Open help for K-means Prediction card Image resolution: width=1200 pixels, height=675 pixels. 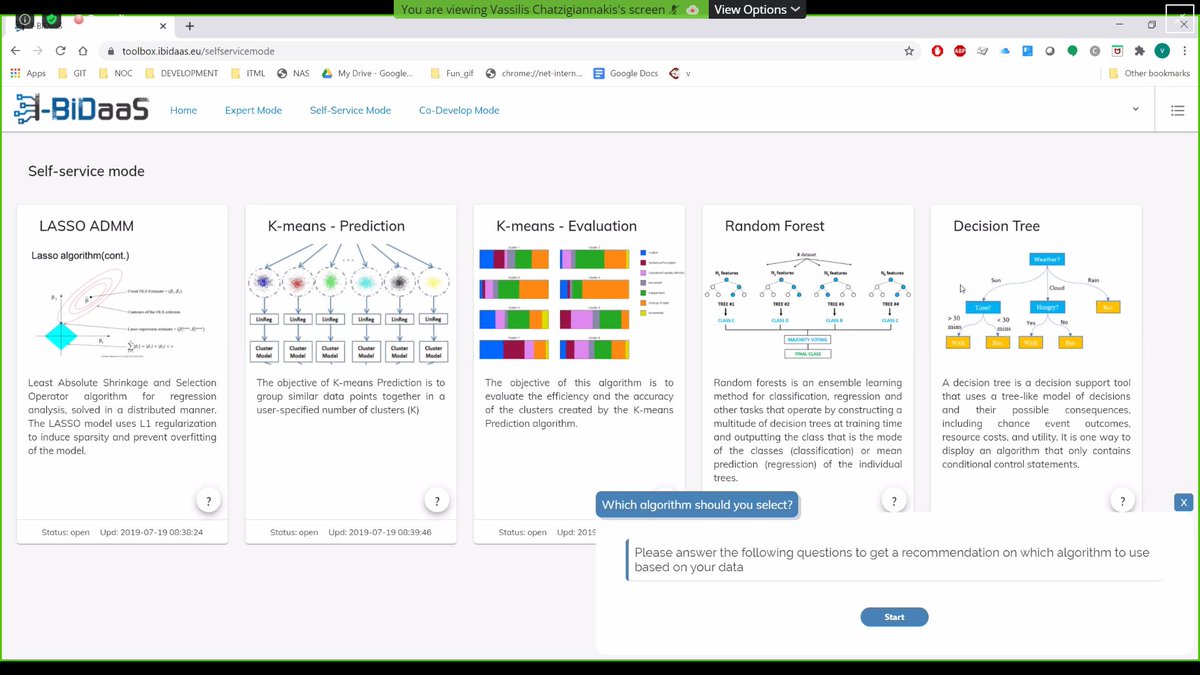[x=436, y=501]
